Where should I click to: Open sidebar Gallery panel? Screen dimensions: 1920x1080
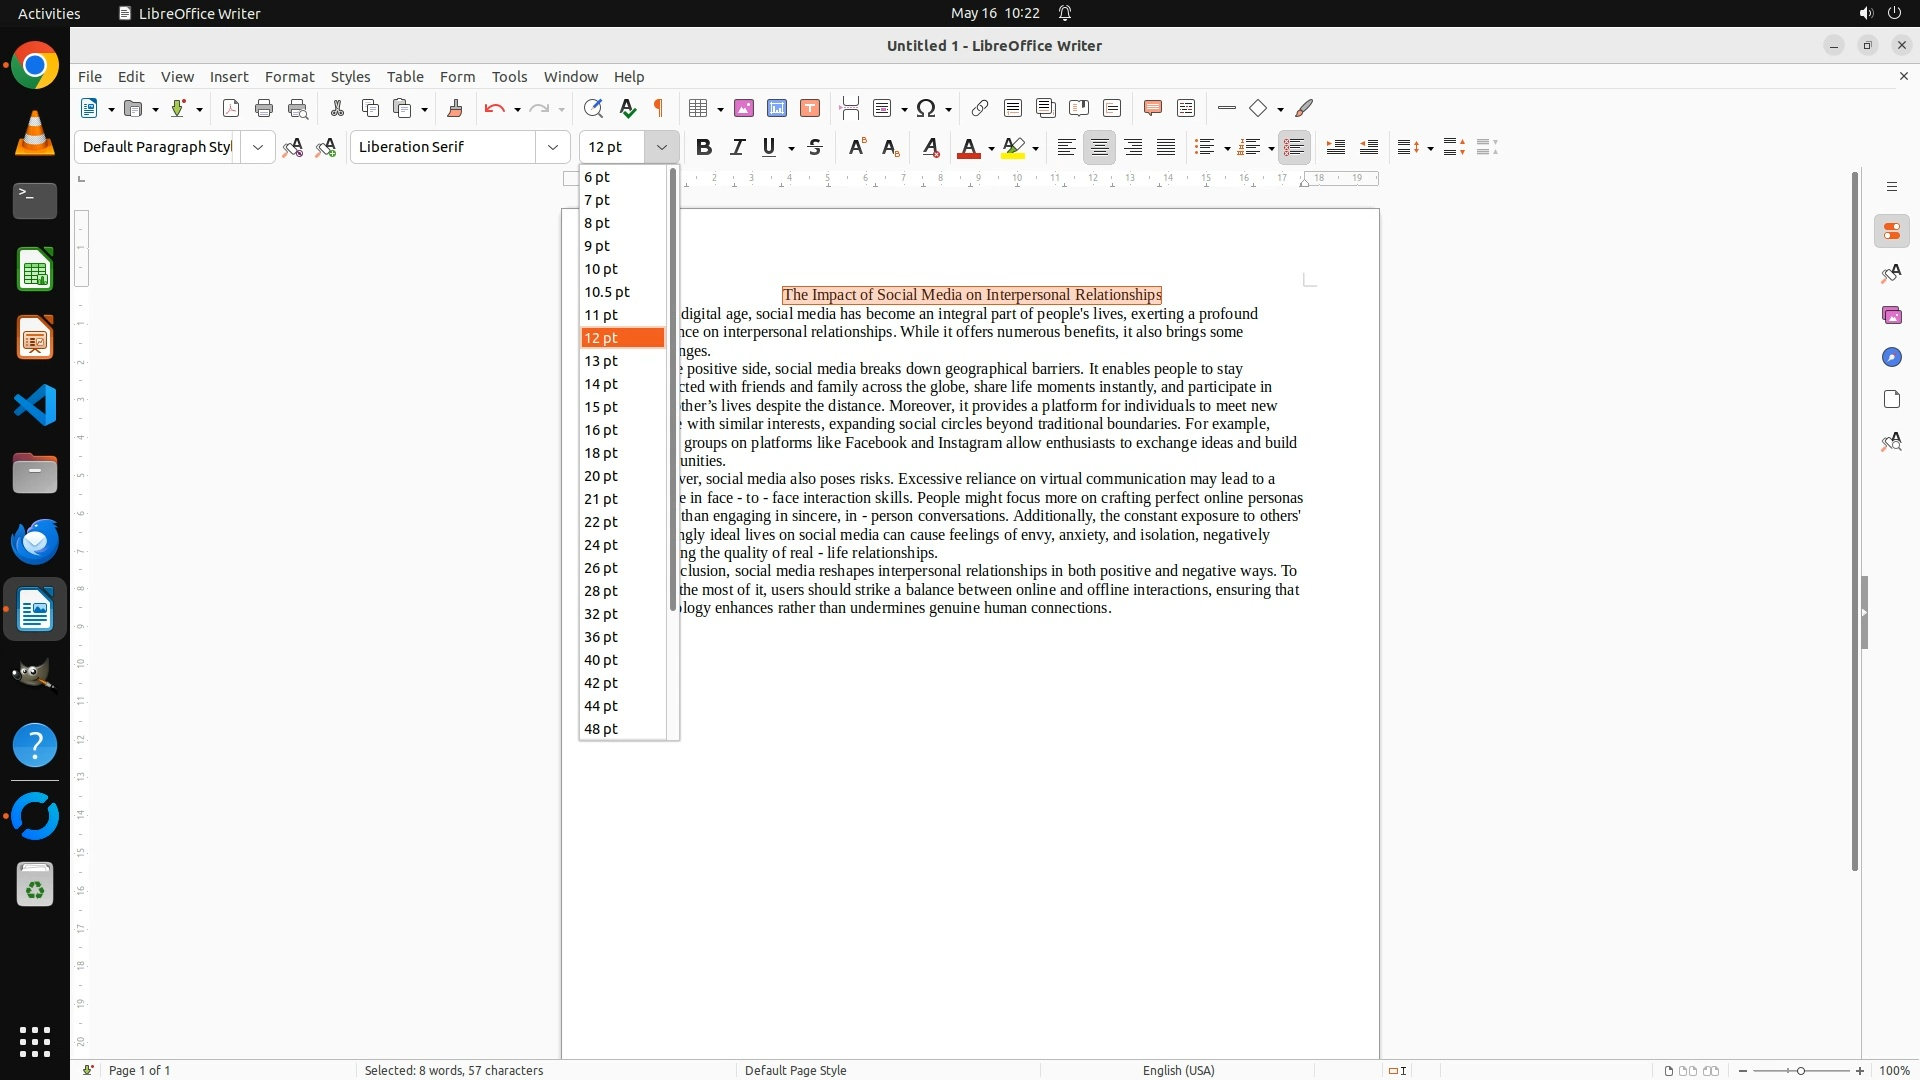point(1891,315)
